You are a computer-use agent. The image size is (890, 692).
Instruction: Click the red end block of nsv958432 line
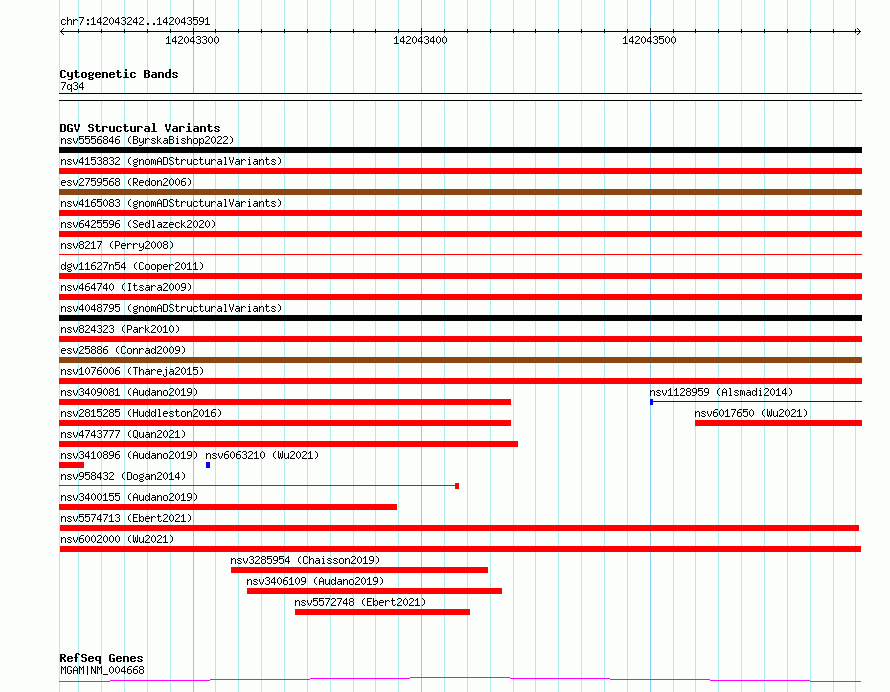[x=457, y=487]
